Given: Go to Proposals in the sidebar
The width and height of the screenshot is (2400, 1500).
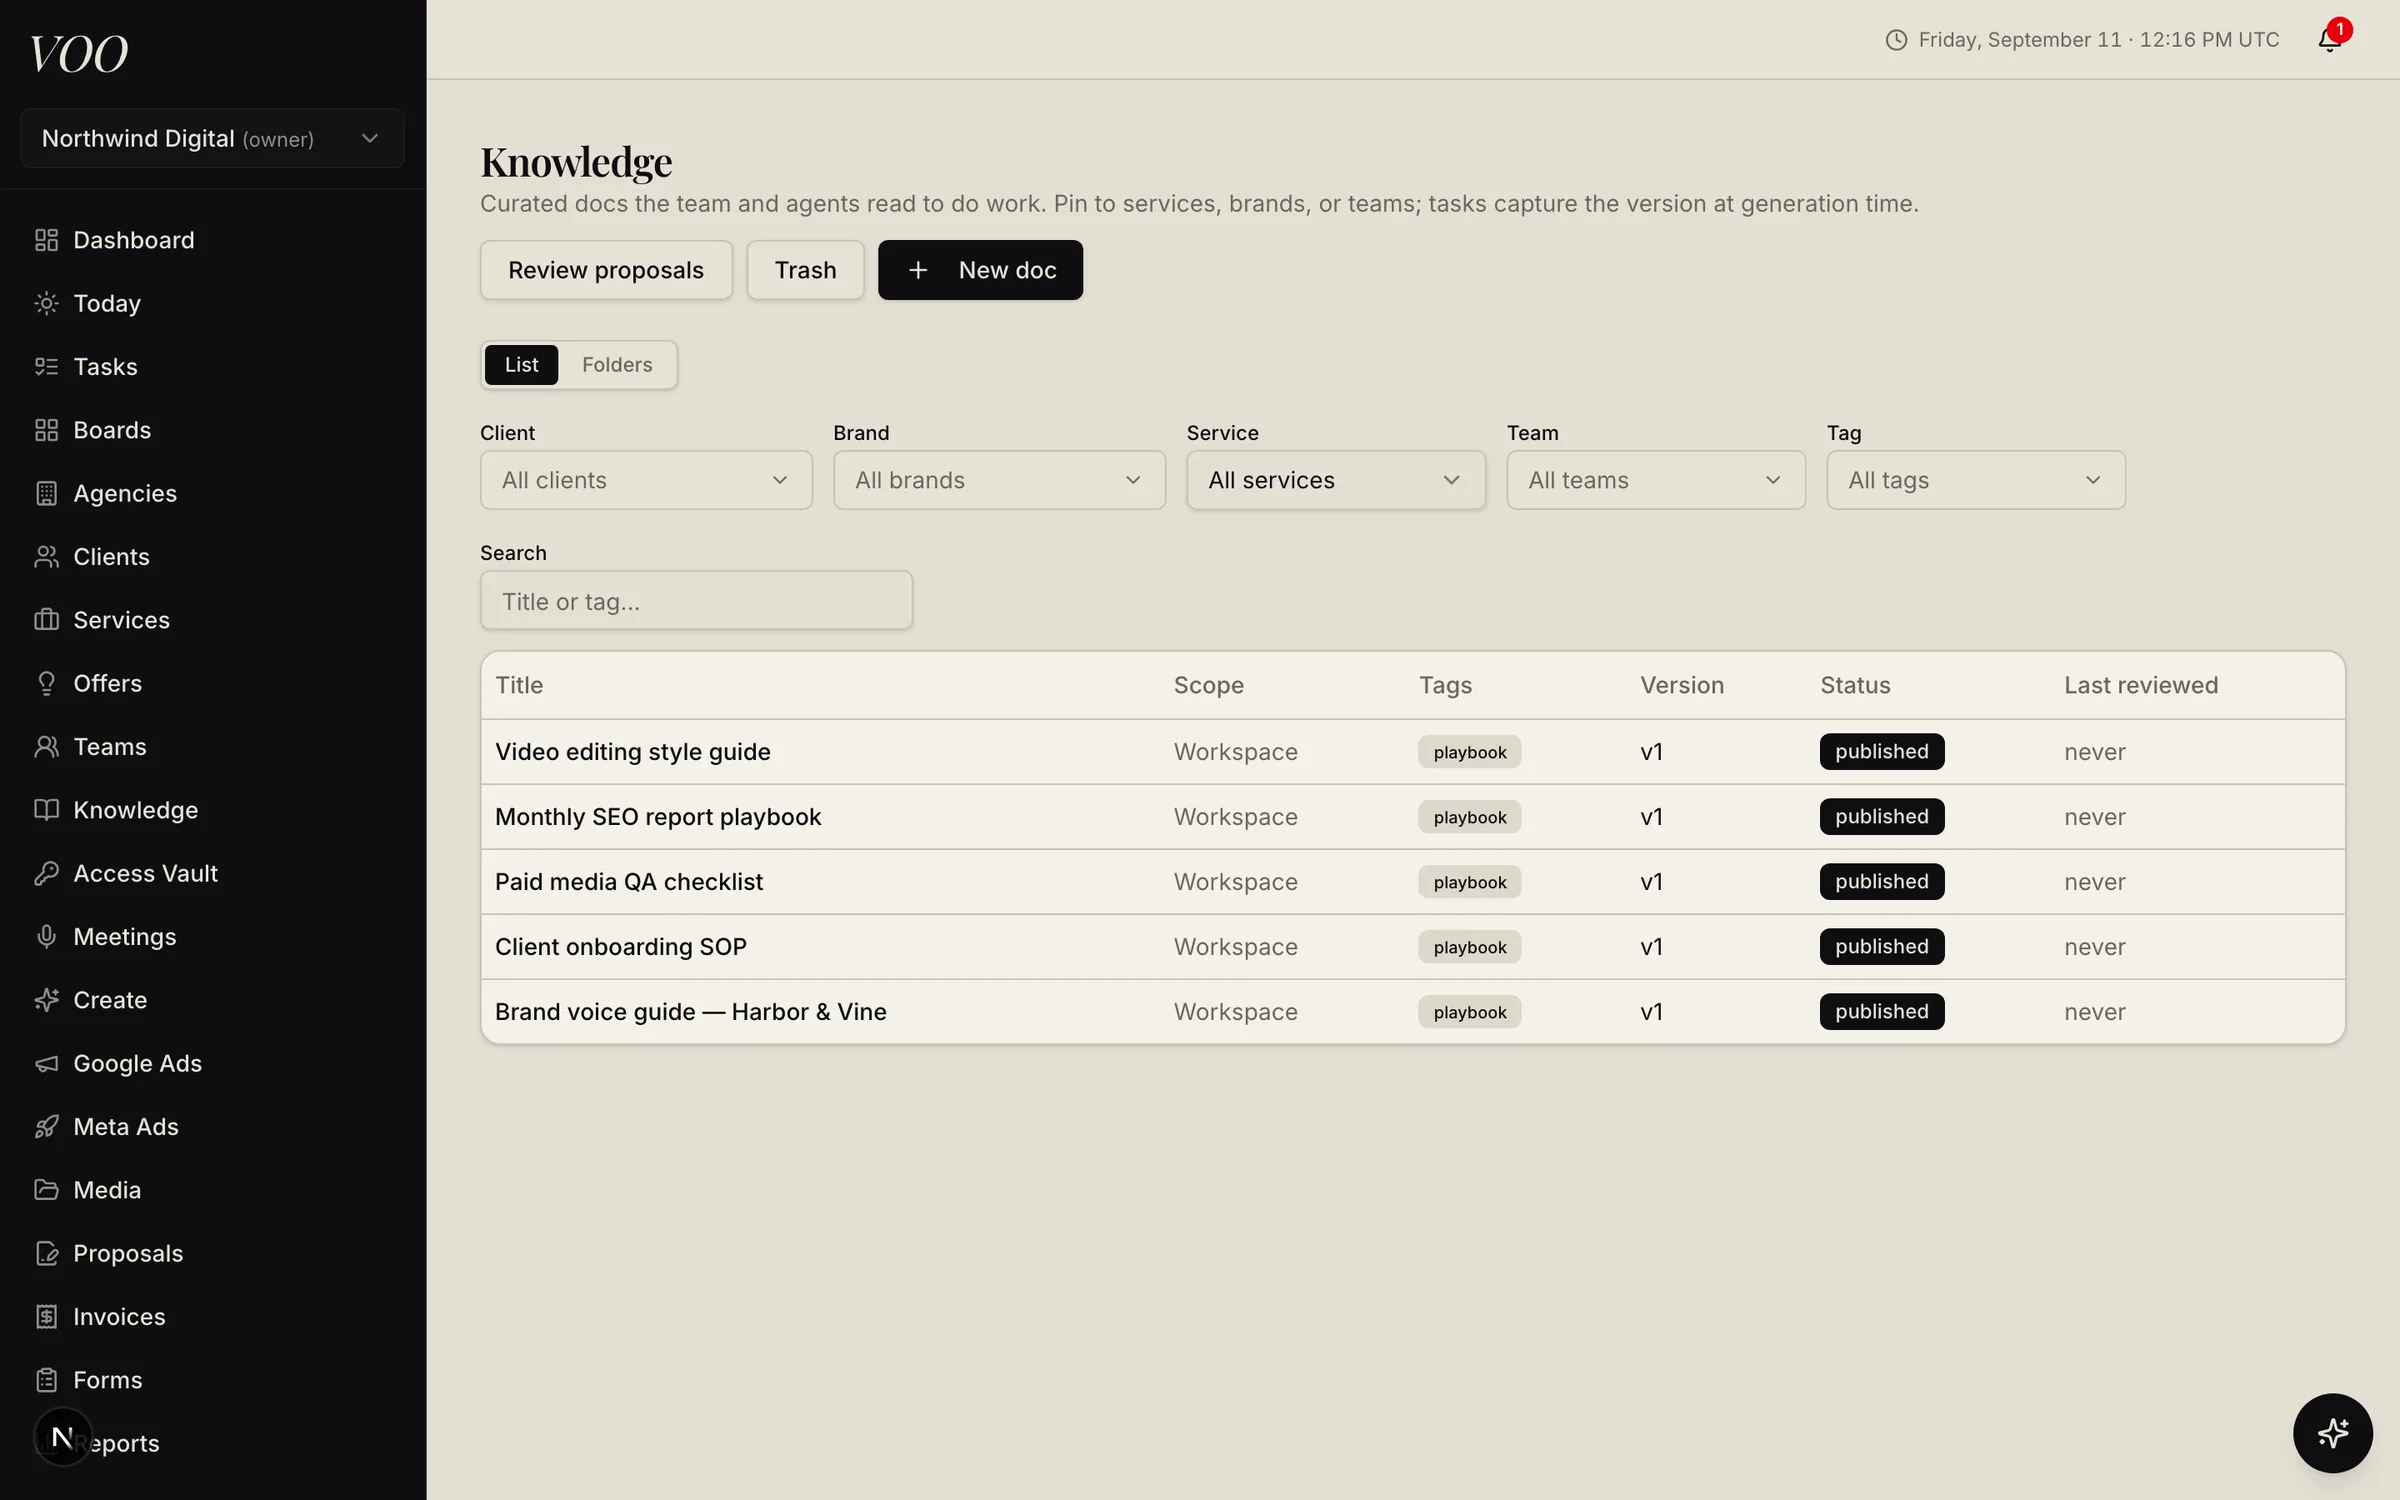Looking at the screenshot, I should [x=128, y=1253].
